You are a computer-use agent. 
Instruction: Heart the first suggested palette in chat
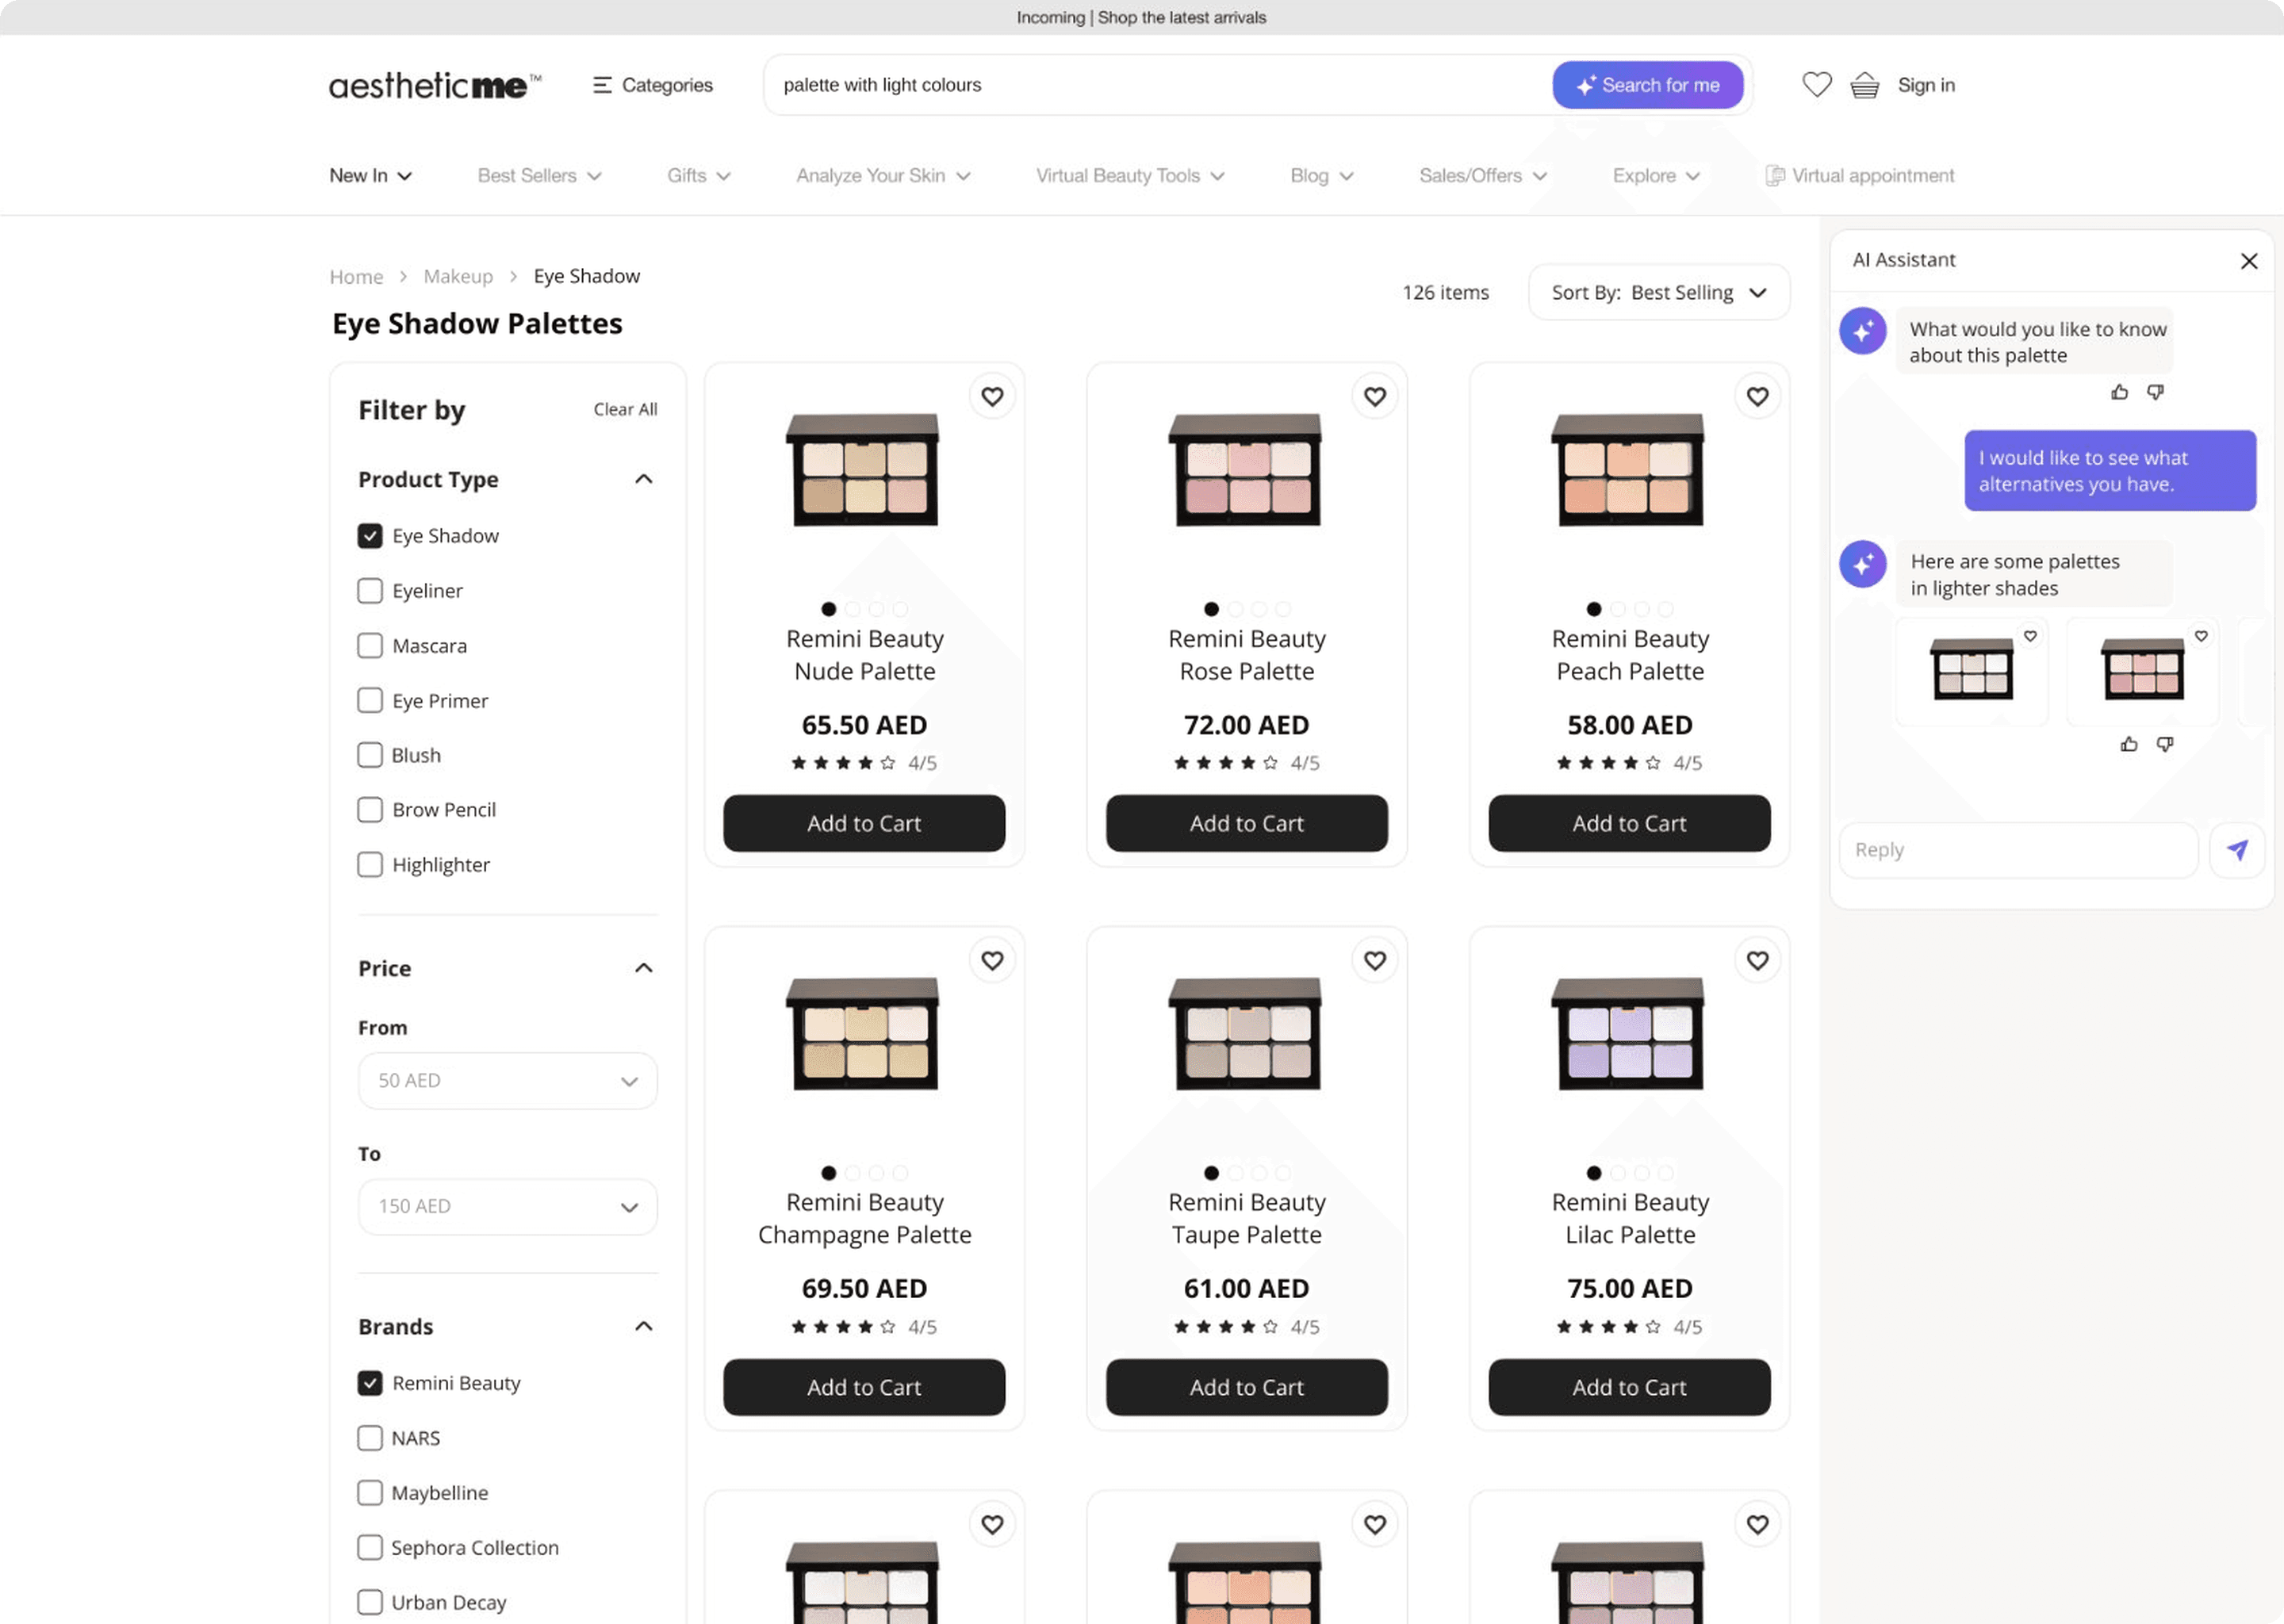click(2030, 636)
